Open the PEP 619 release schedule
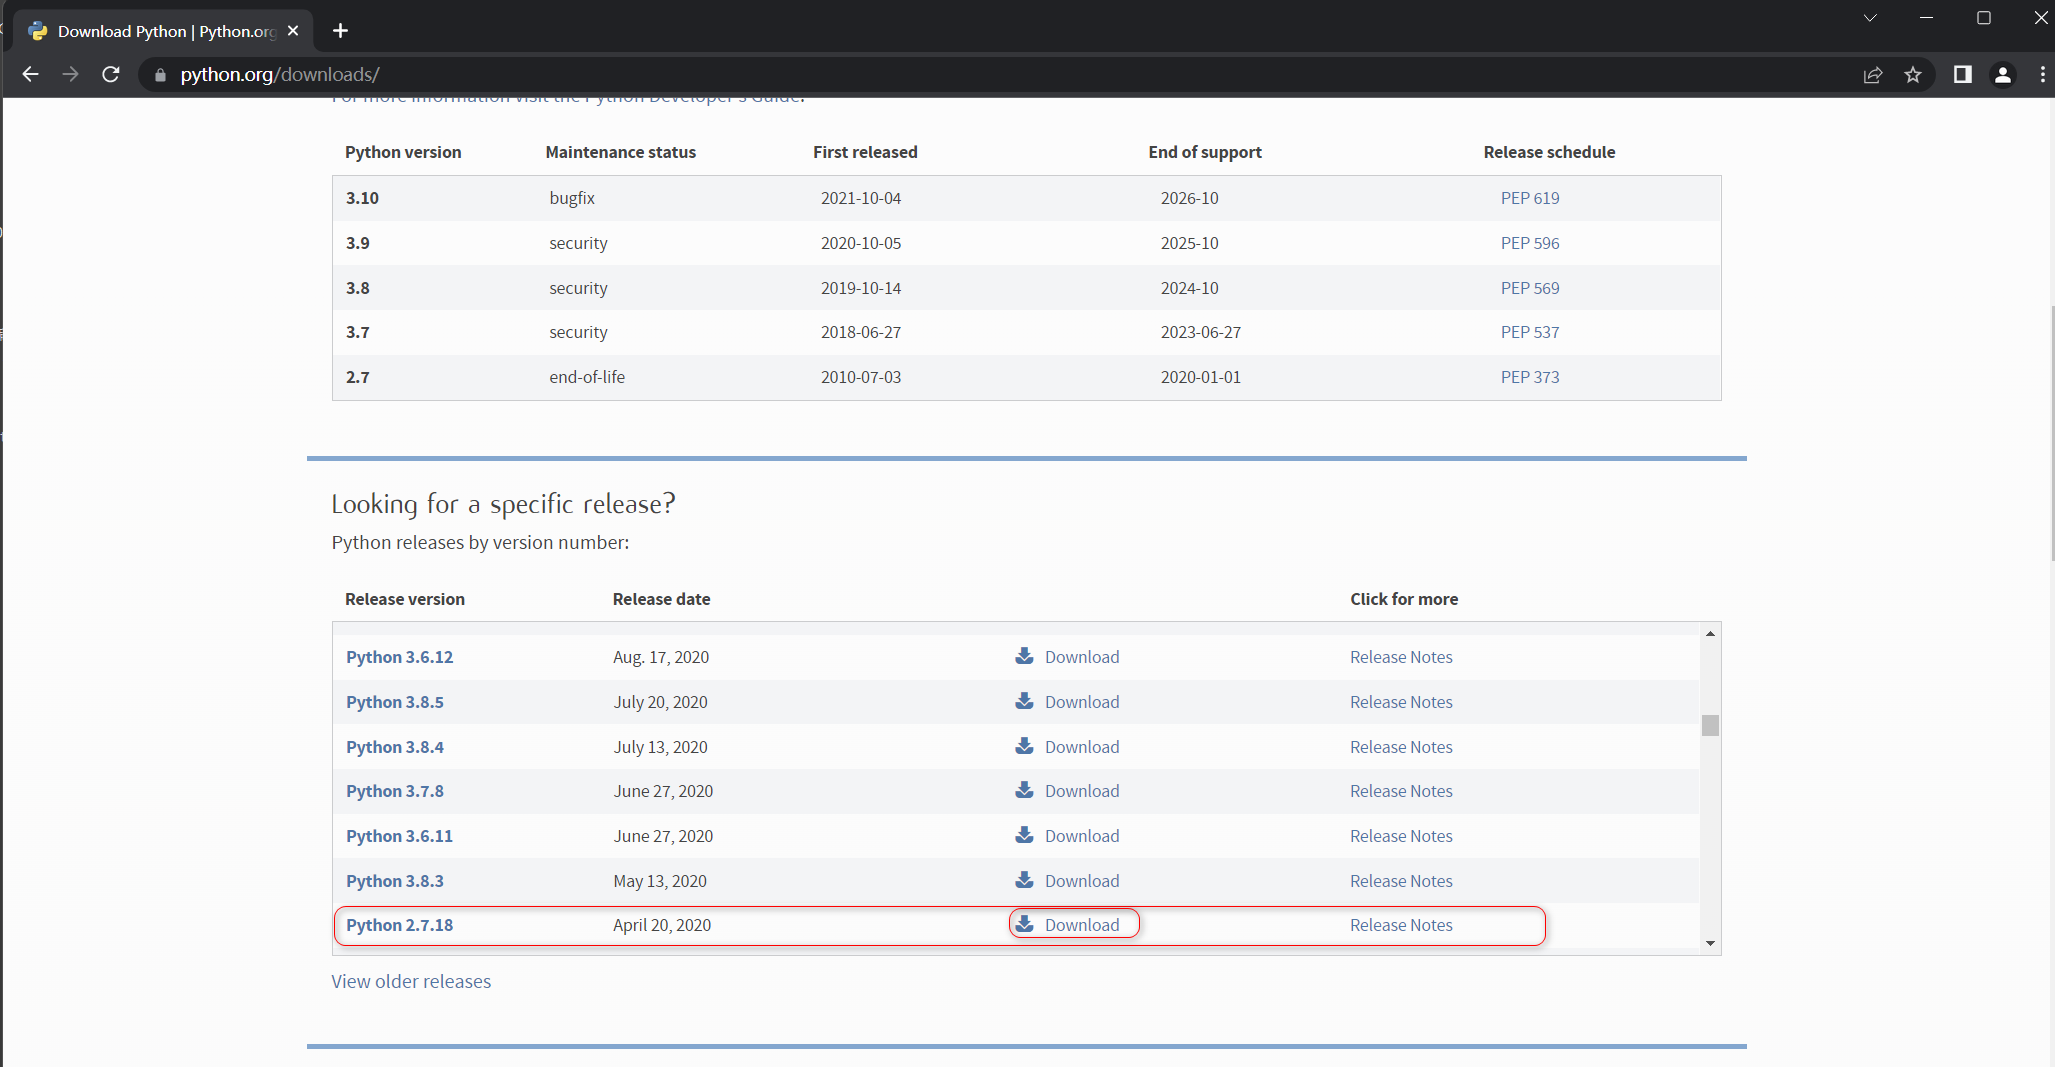Viewport: 2055px width, 1067px height. click(x=1529, y=198)
